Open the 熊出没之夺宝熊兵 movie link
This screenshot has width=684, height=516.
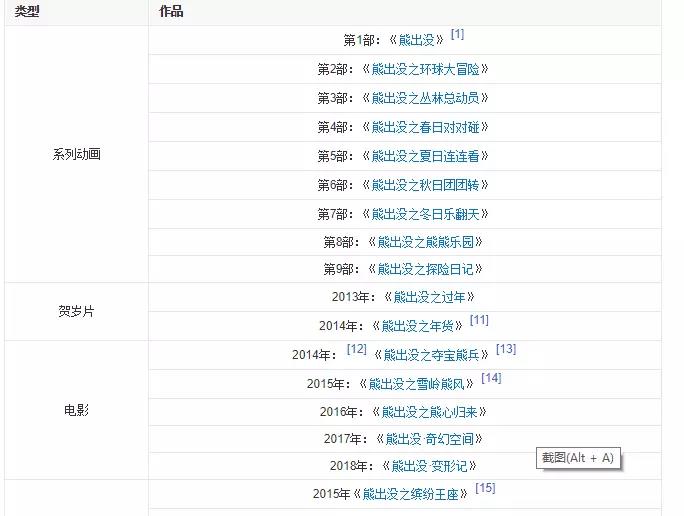click(x=430, y=355)
